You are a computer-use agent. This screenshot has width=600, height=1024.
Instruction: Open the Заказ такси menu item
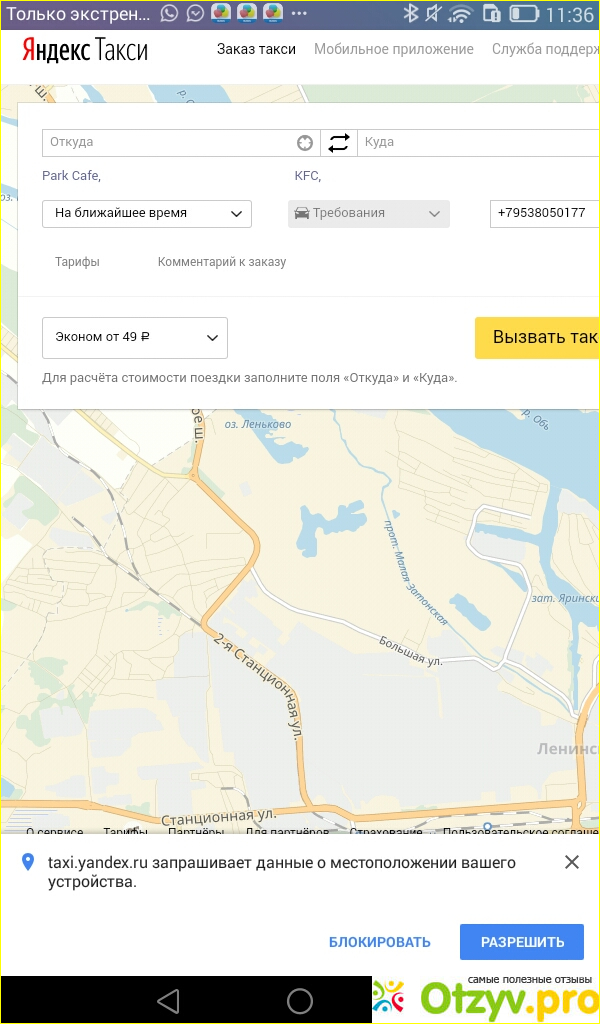(257, 50)
